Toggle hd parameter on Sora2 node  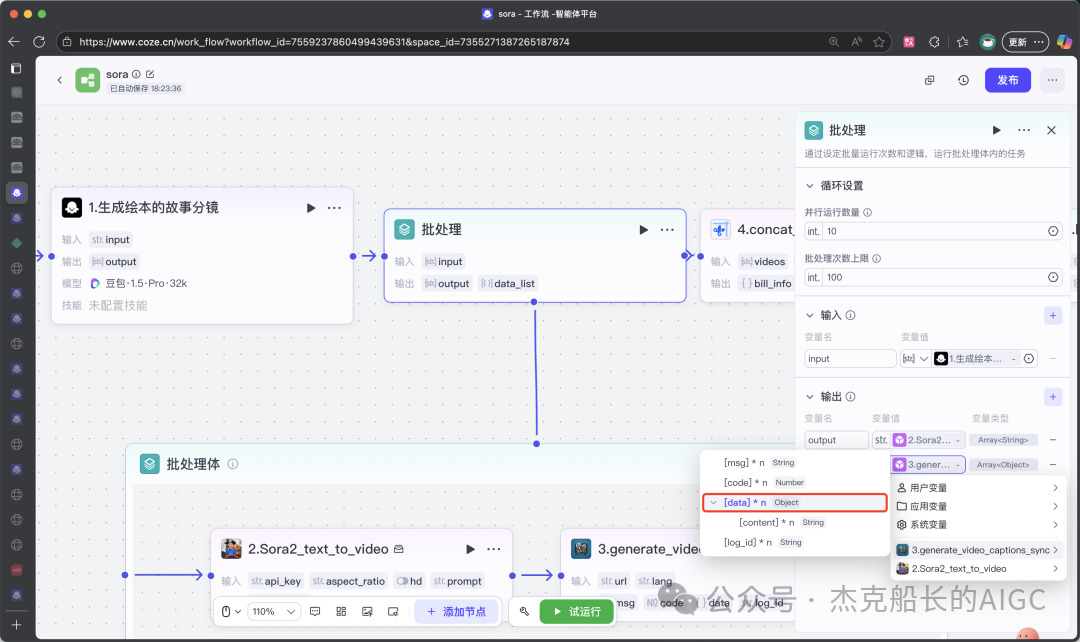click(x=402, y=581)
